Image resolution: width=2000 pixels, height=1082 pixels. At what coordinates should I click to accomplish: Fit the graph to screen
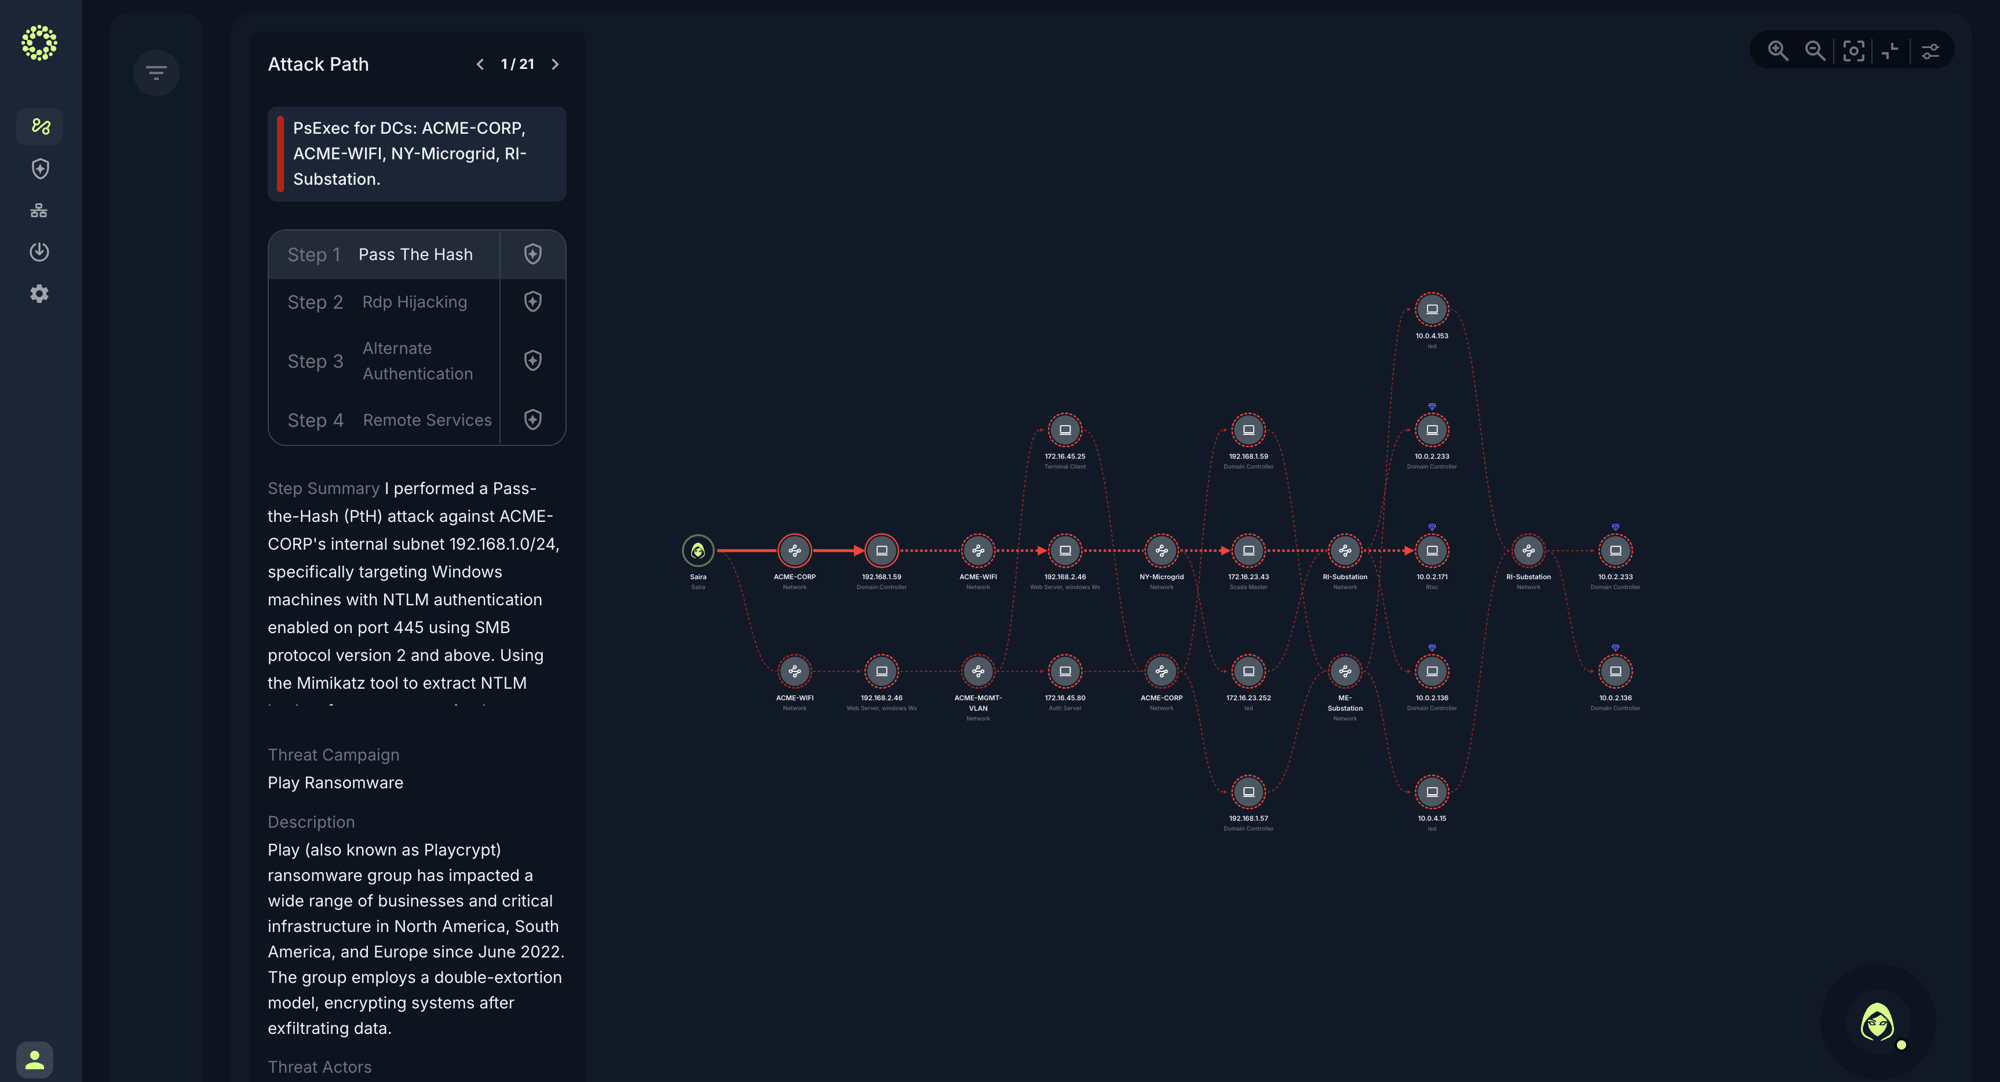point(1853,51)
